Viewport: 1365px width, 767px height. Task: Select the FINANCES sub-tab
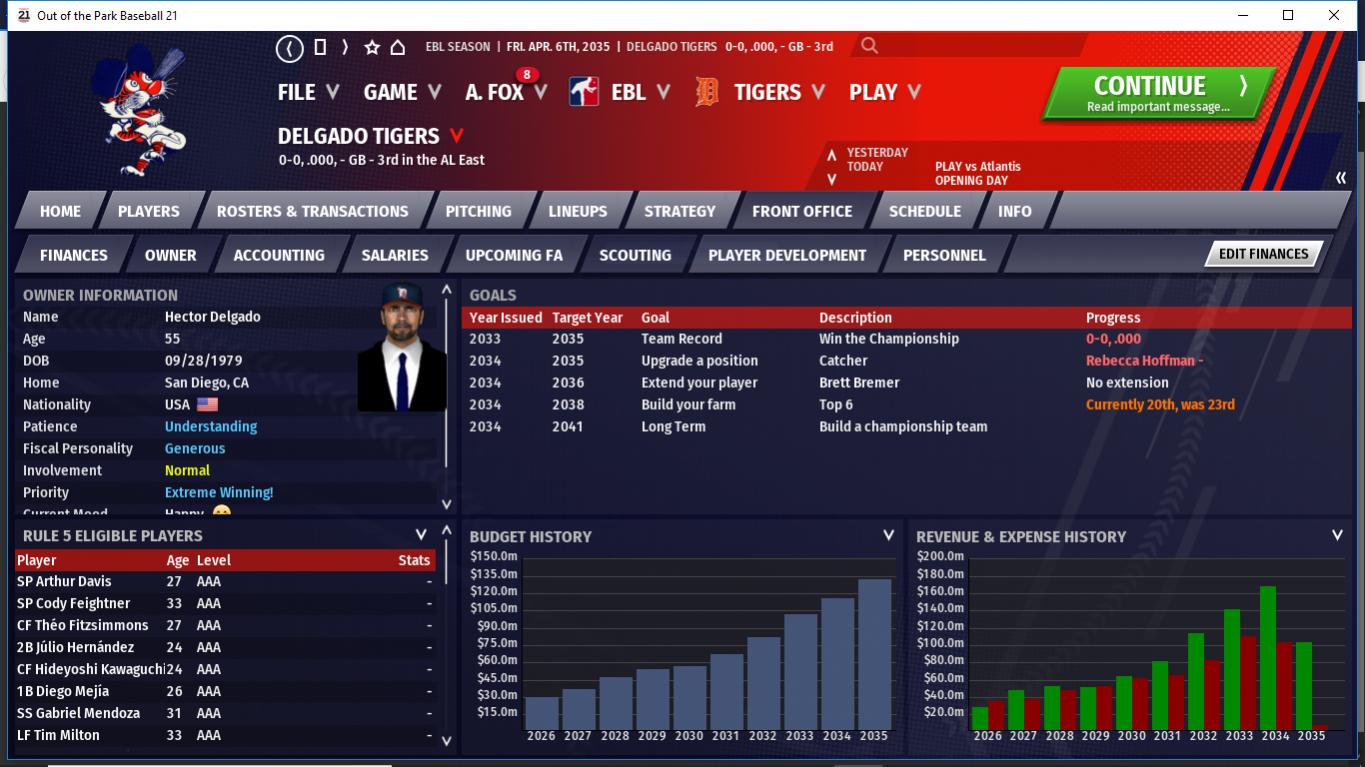[x=74, y=255]
